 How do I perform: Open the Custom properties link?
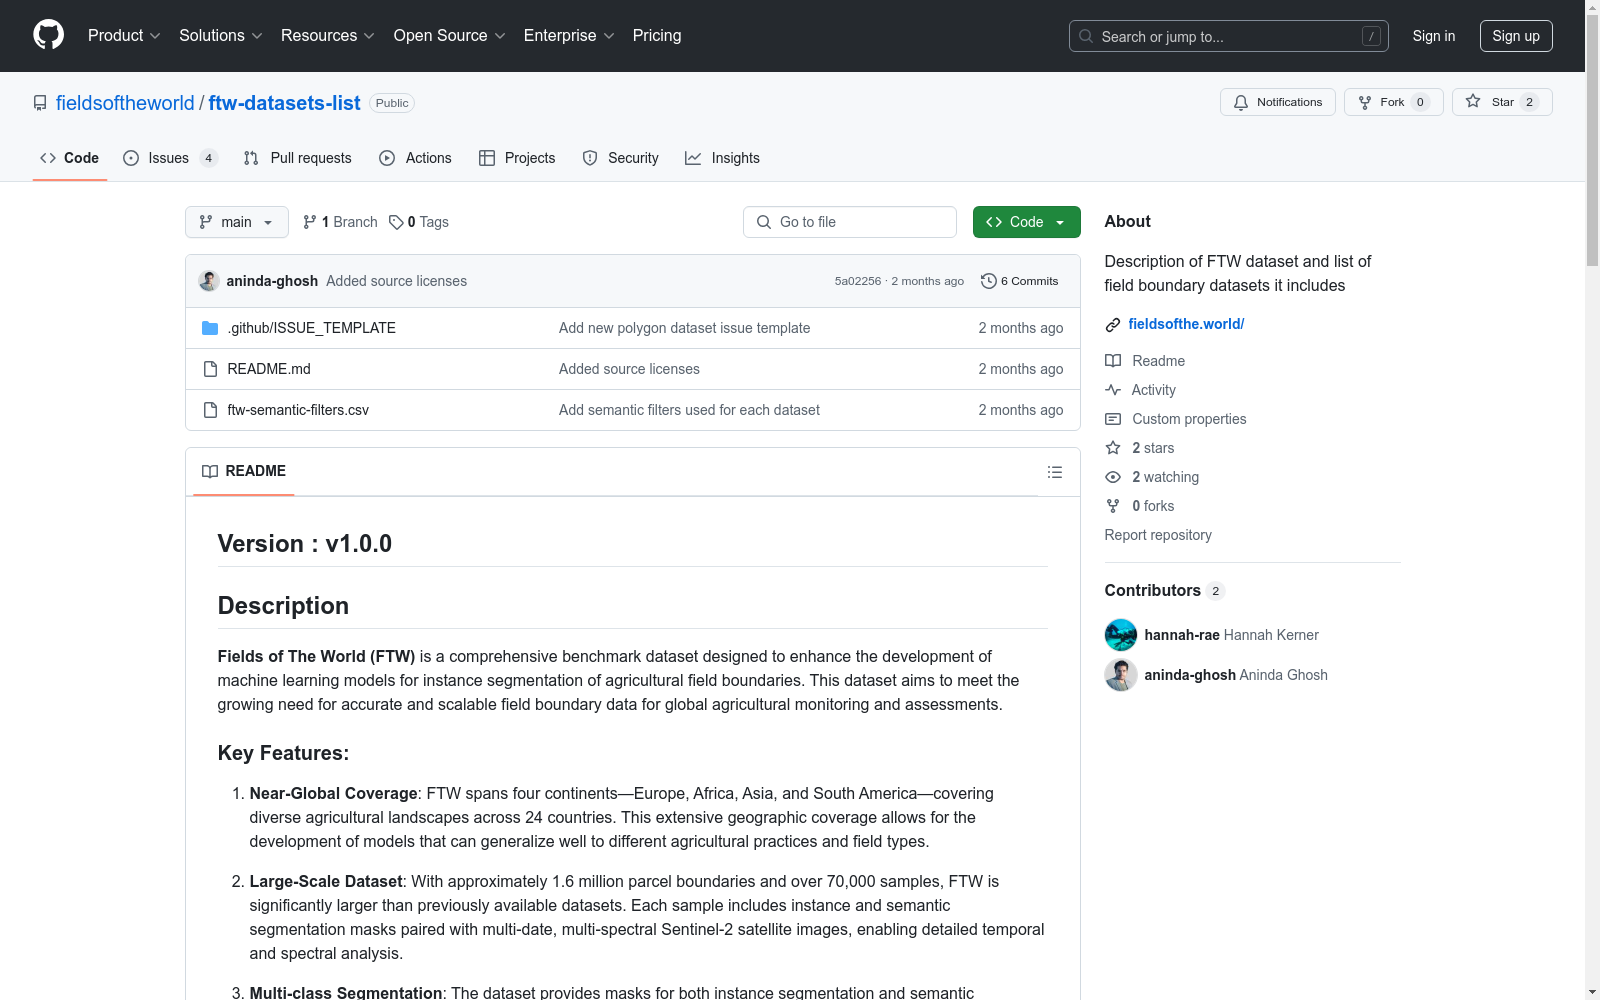(x=1189, y=419)
